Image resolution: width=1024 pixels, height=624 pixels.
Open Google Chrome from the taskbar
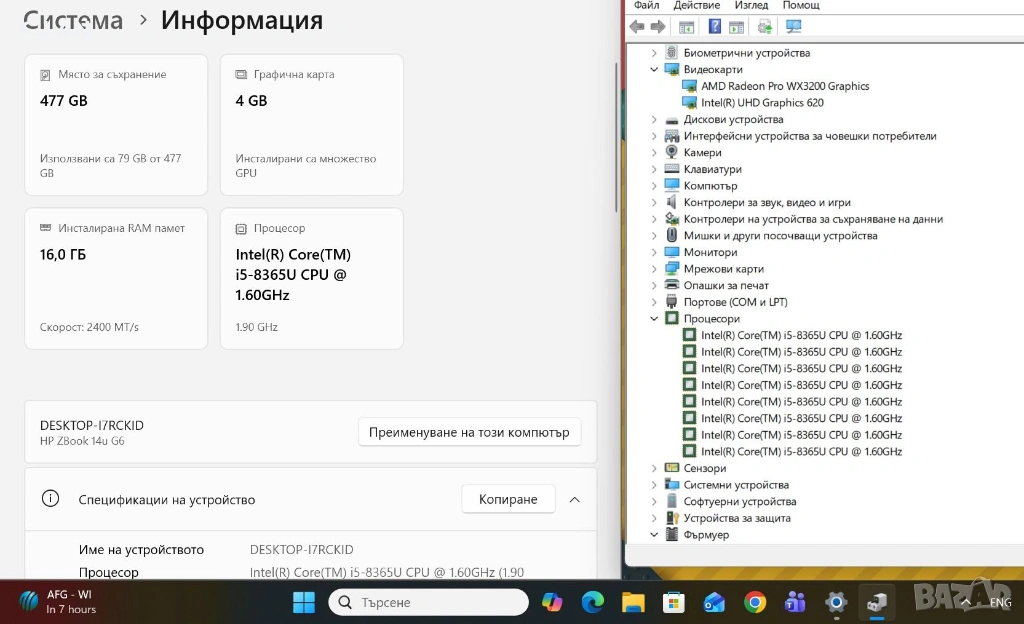click(x=755, y=602)
